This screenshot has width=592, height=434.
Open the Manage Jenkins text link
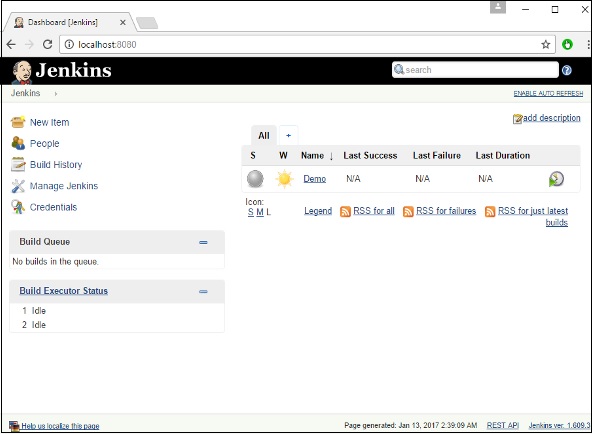pos(64,186)
